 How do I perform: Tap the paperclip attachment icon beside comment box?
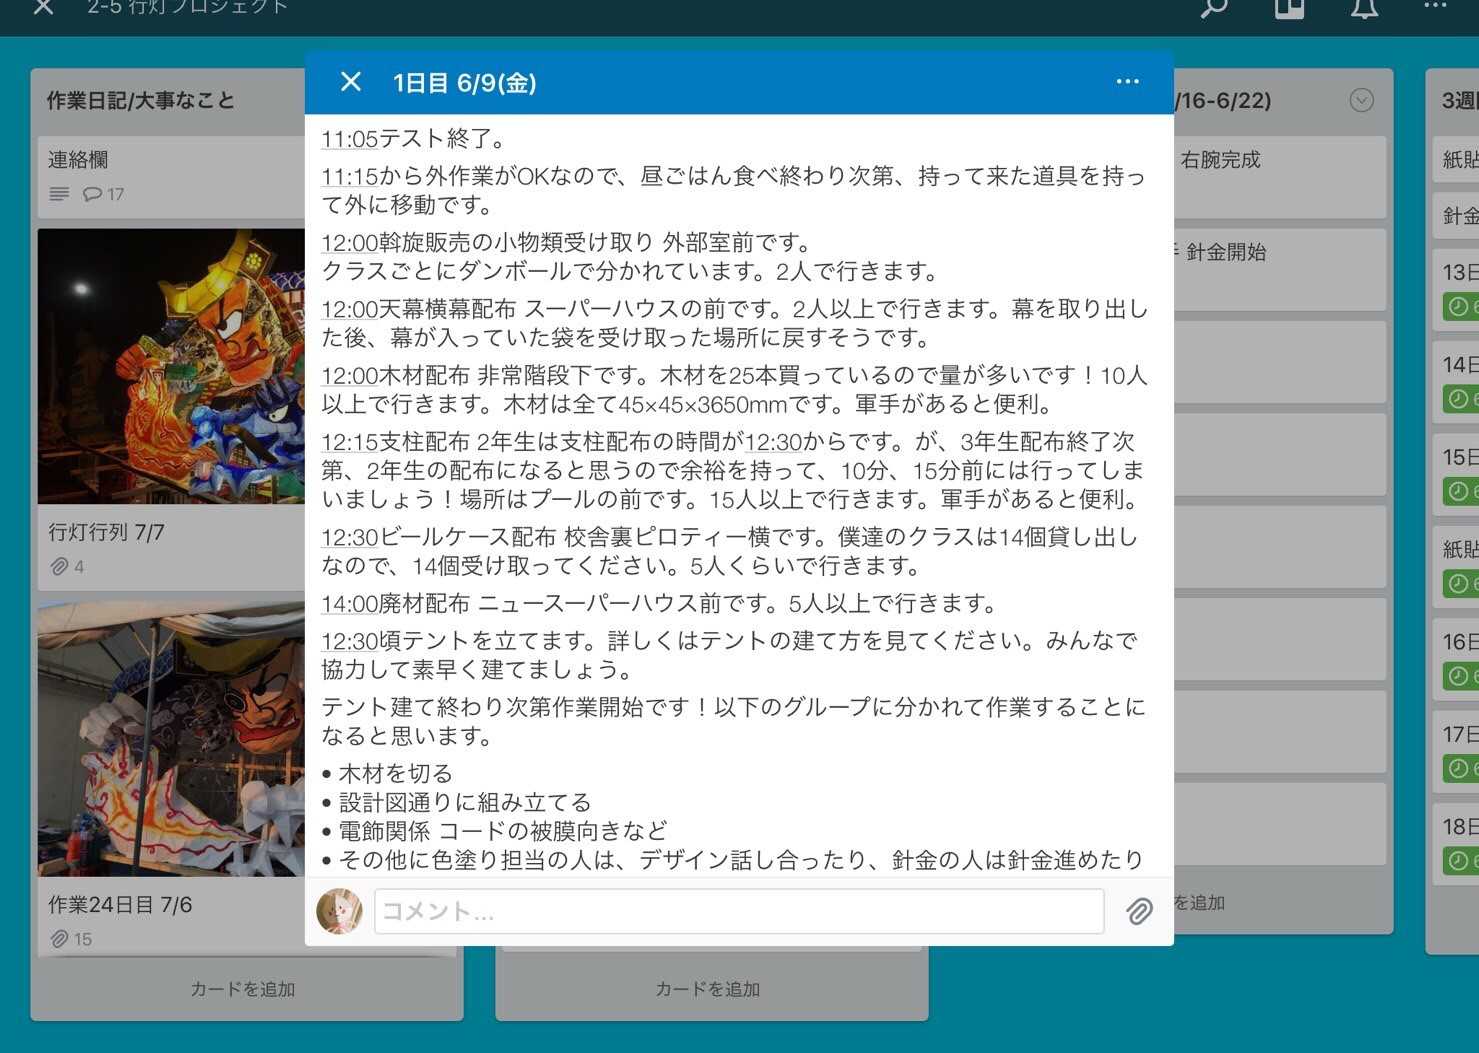(1139, 911)
